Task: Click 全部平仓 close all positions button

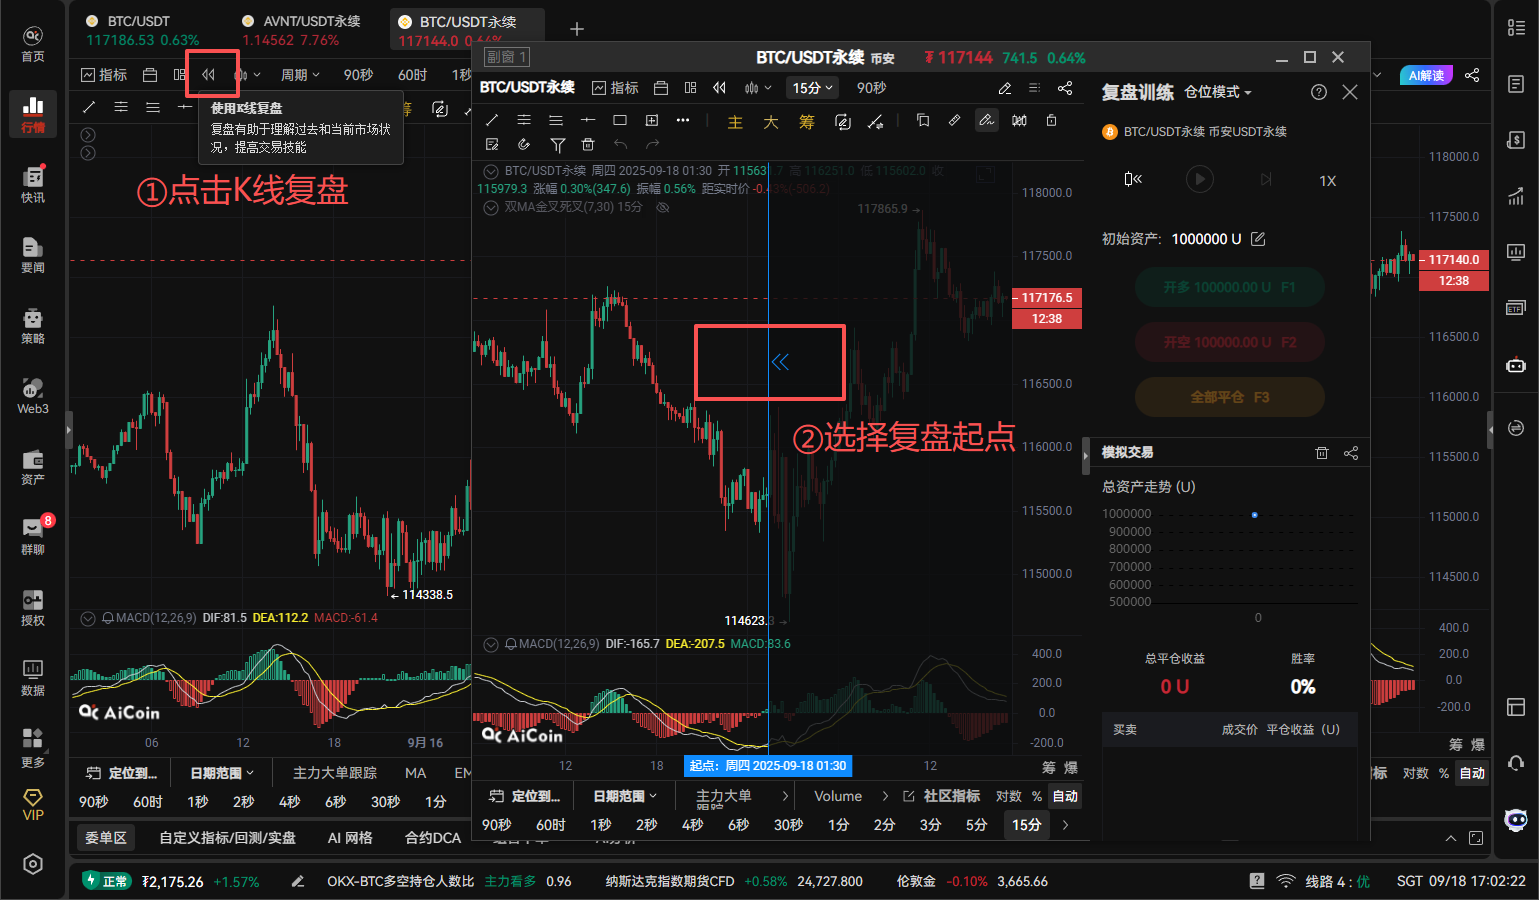Action: (x=1229, y=397)
